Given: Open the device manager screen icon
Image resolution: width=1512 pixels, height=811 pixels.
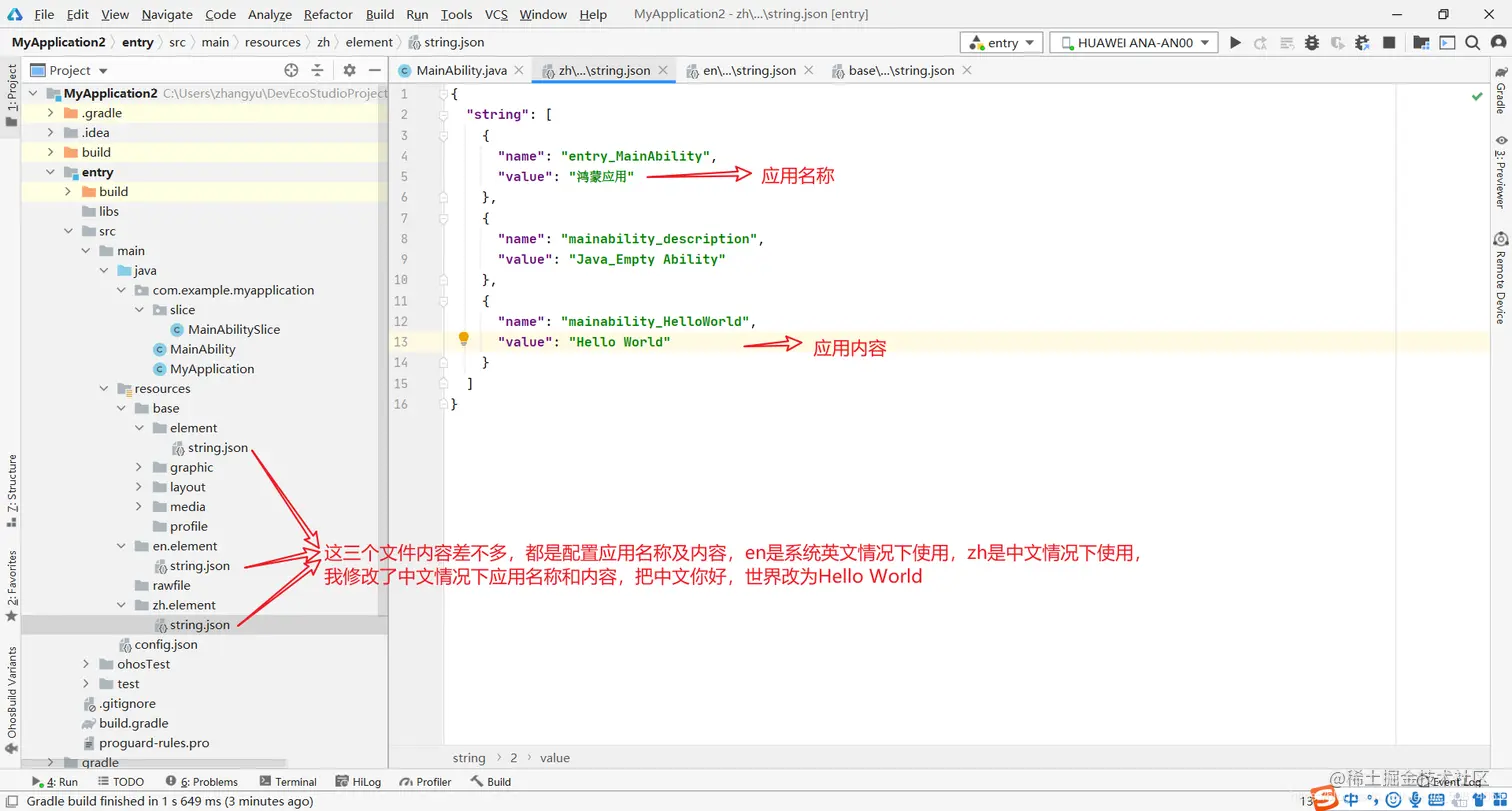Looking at the screenshot, I should click(x=1446, y=43).
